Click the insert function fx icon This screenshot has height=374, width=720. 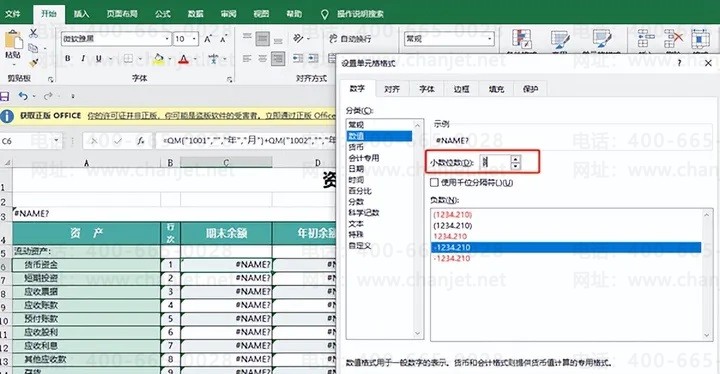coord(141,141)
